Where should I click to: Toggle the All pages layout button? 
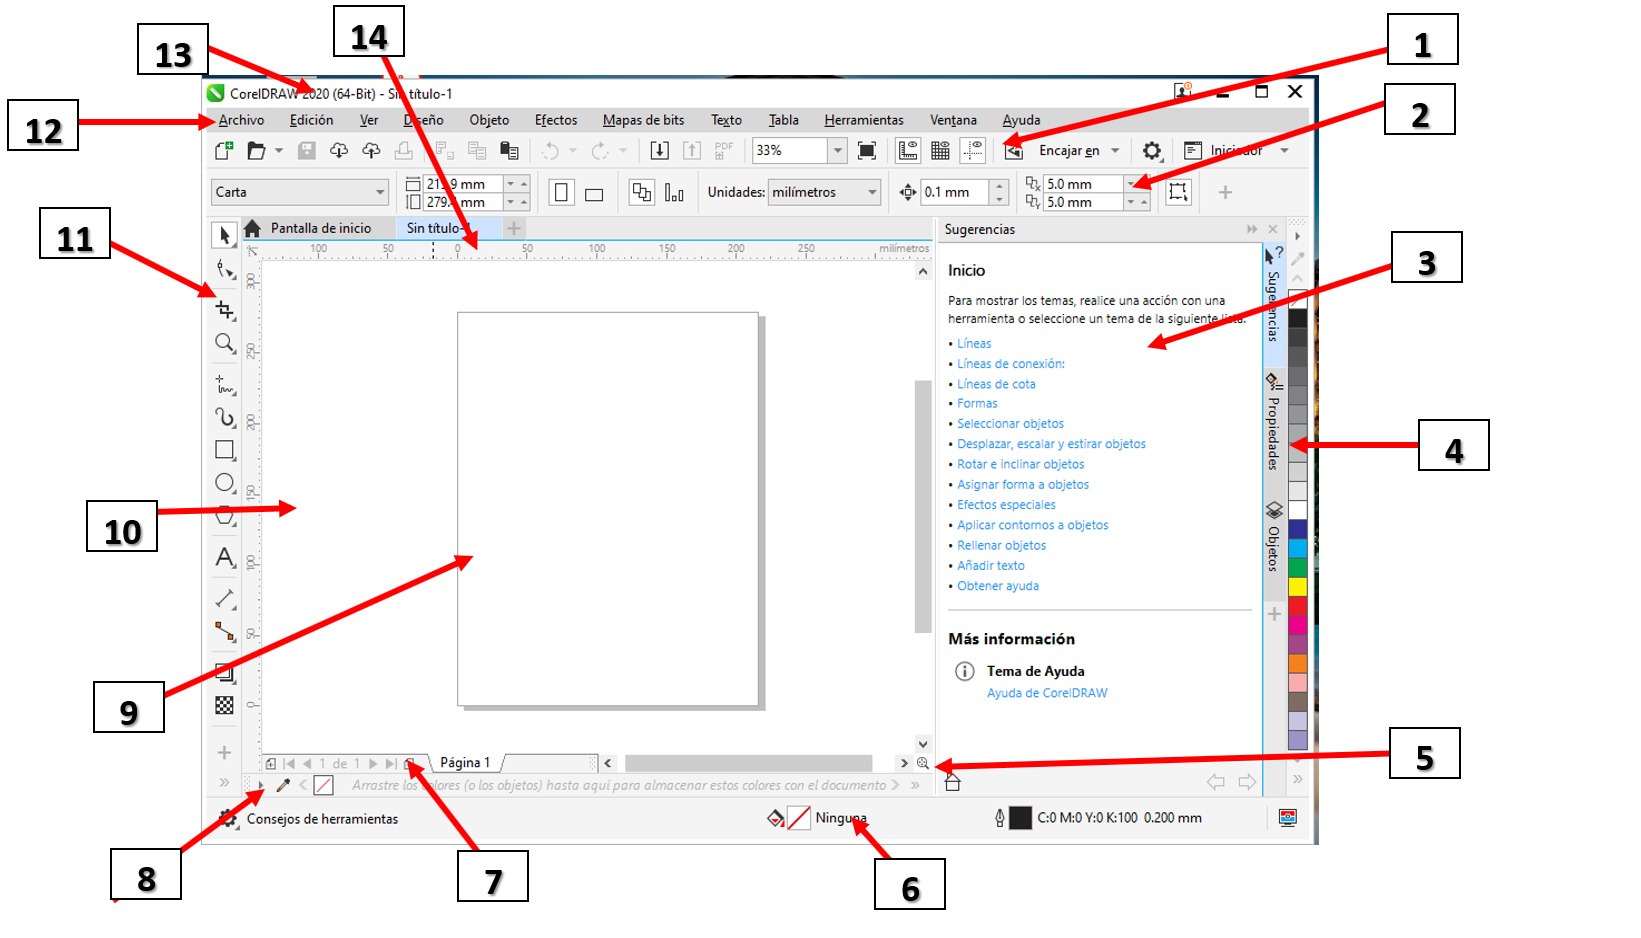[641, 192]
